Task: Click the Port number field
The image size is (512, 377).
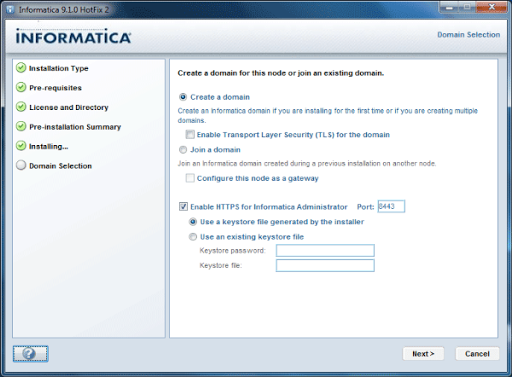Action: pyautogui.click(x=391, y=206)
